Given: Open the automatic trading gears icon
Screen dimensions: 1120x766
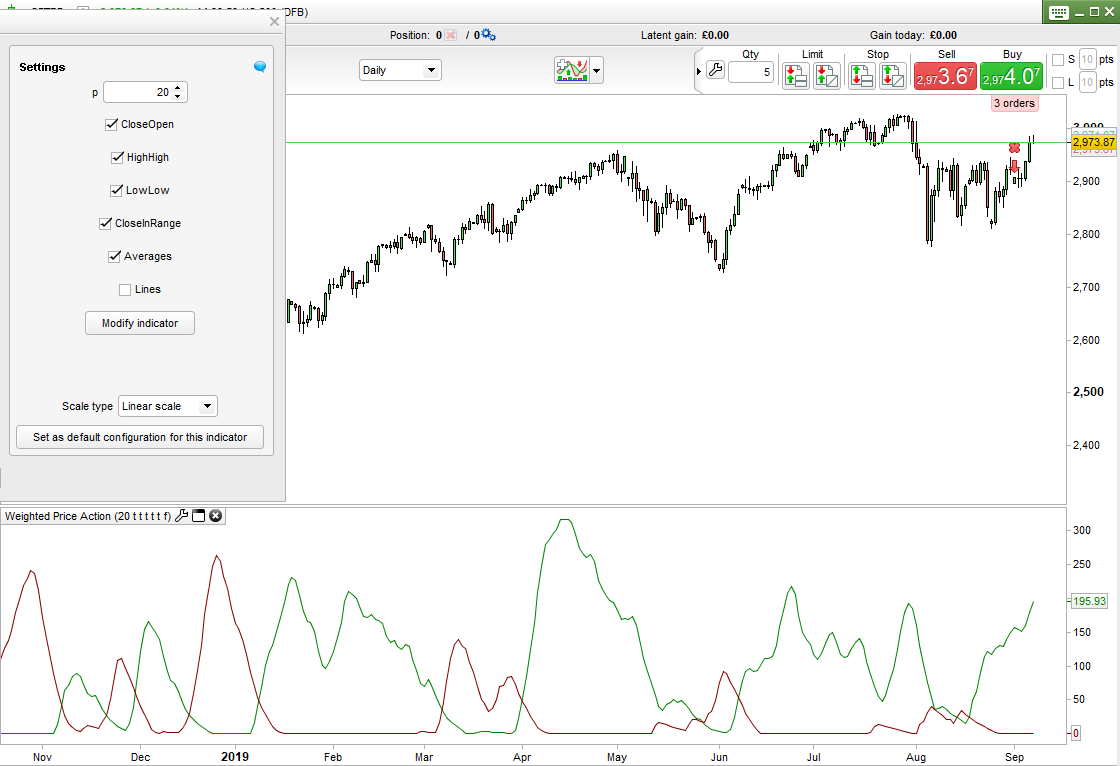Looking at the screenshot, I should point(489,35).
